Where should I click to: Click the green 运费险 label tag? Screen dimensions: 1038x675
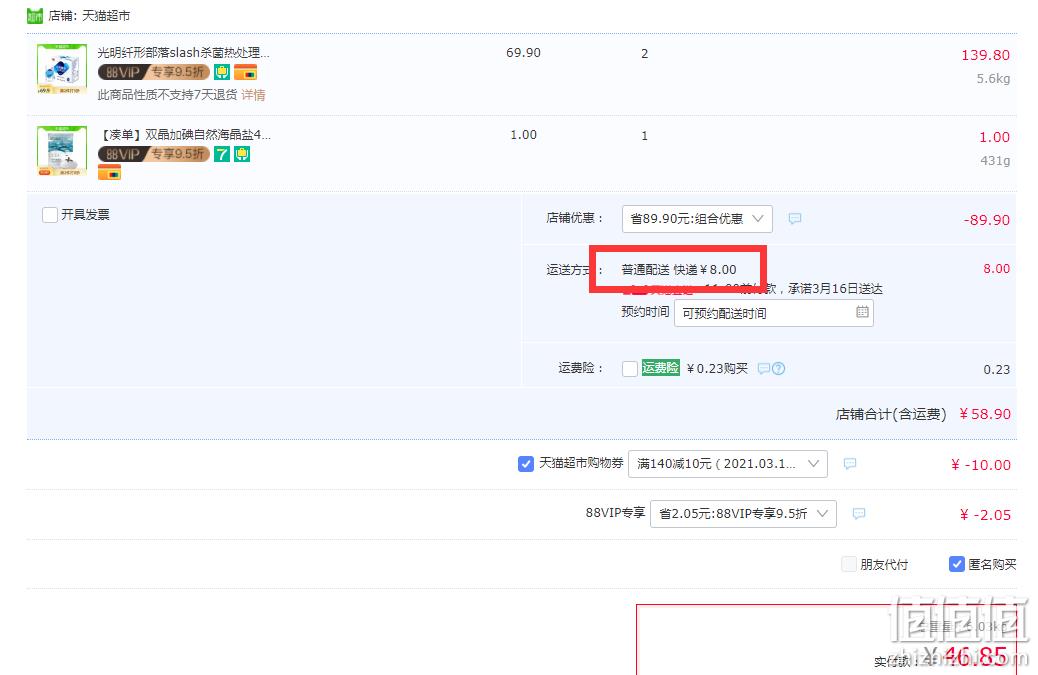pos(661,368)
